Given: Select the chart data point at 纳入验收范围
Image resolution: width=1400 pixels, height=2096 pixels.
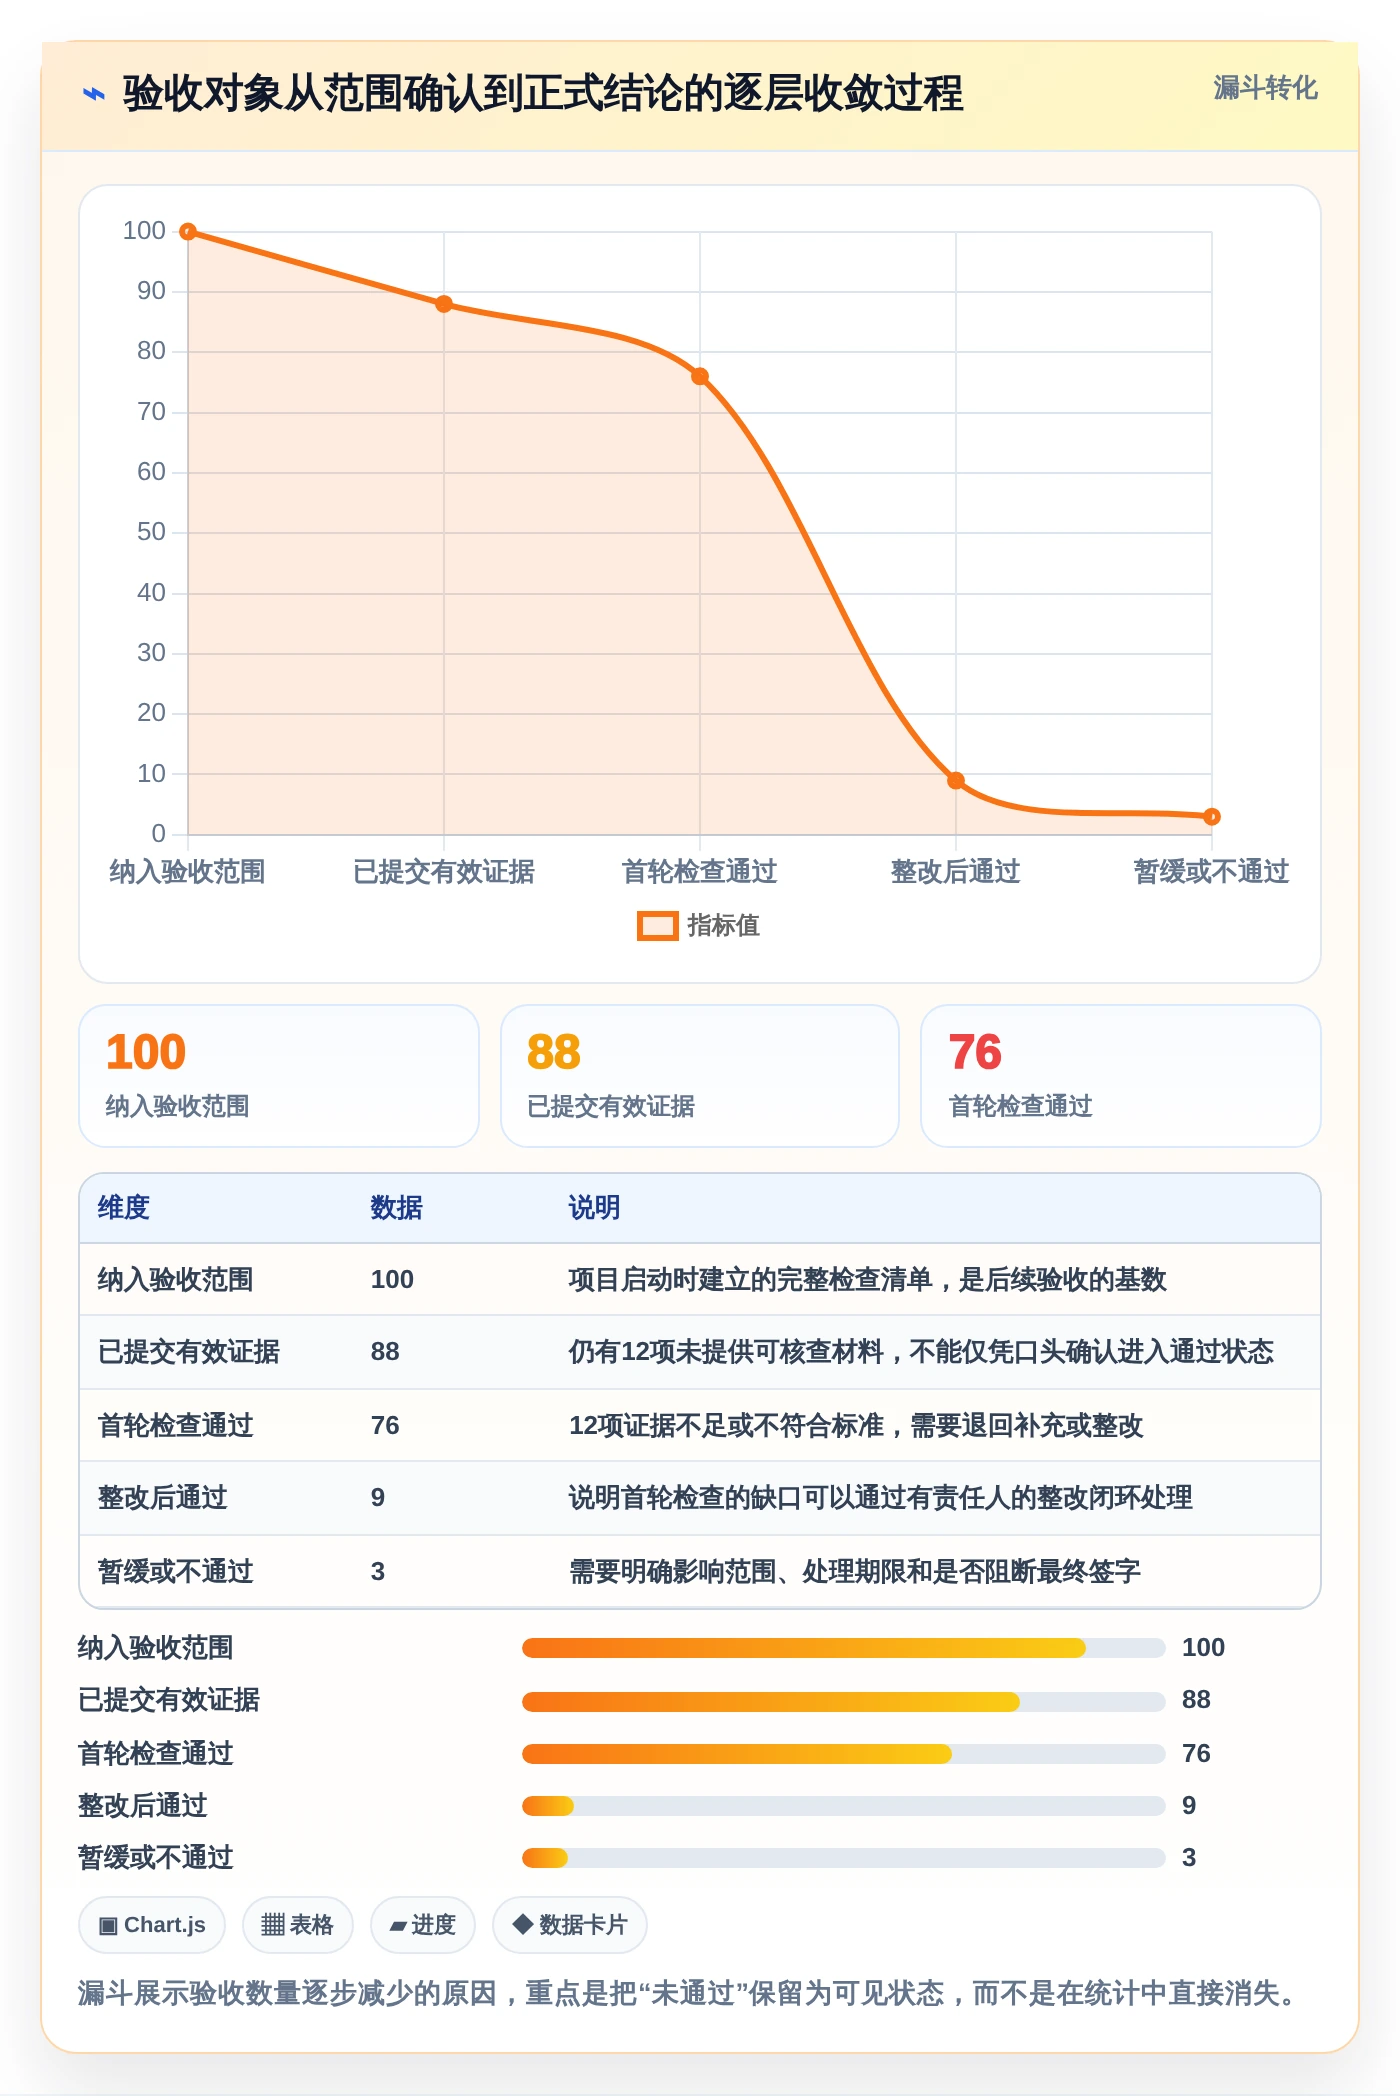Looking at the screenshot, I should pyautogui.click(x=188, y=232).
